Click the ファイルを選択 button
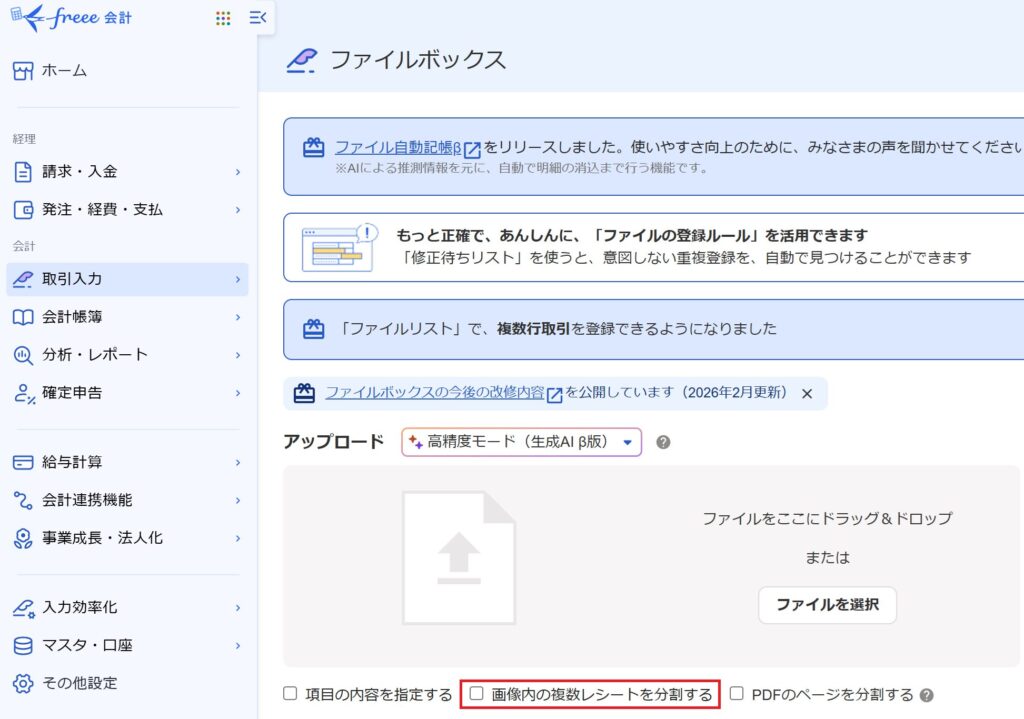Viewport: 1024px width, 719px height. coord(827,605)
